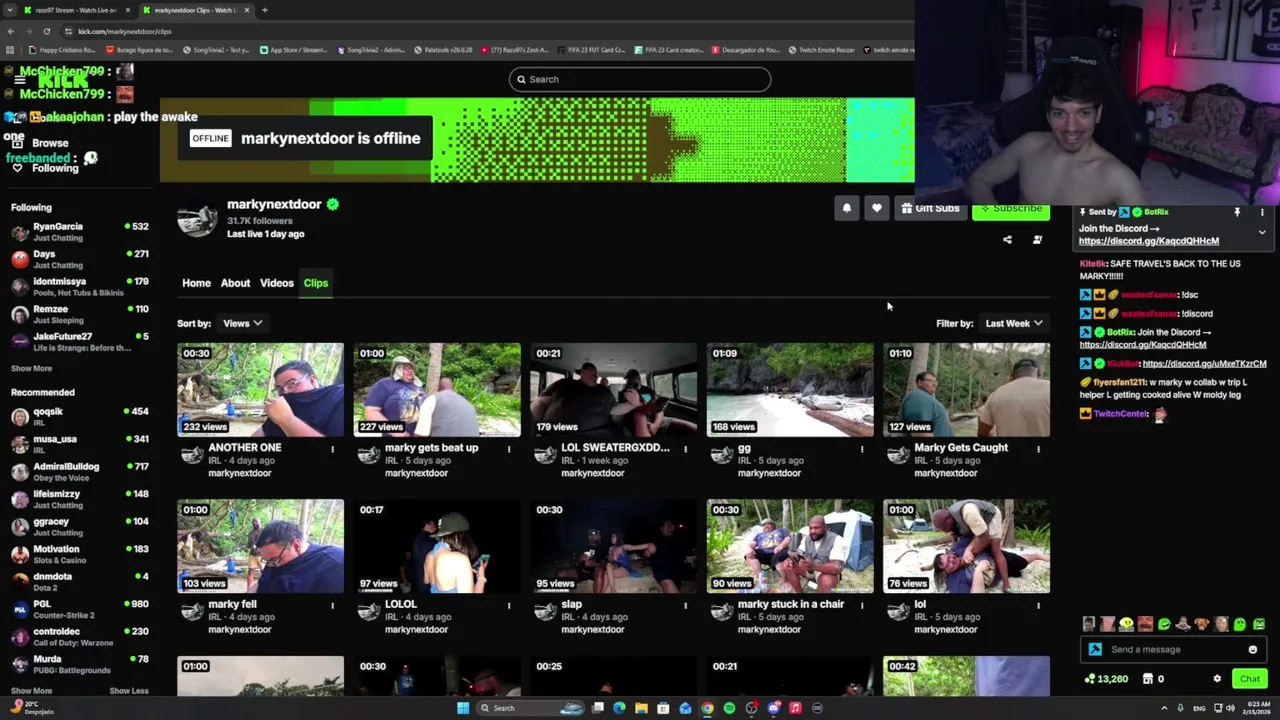Open the PGL Counter-Strike 2 channel
The height and width of the screenshot is (720, 1280).
[x=79, y=610]
